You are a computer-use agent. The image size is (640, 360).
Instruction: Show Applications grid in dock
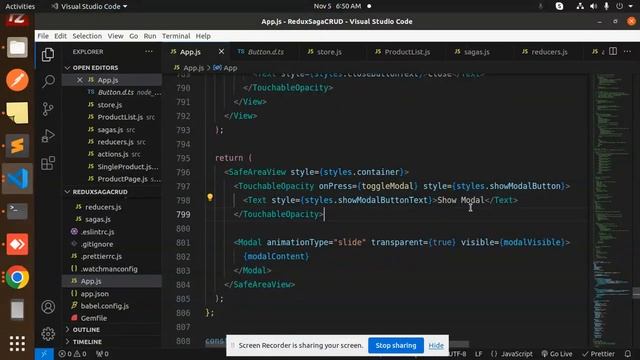(x=17, y=343)
